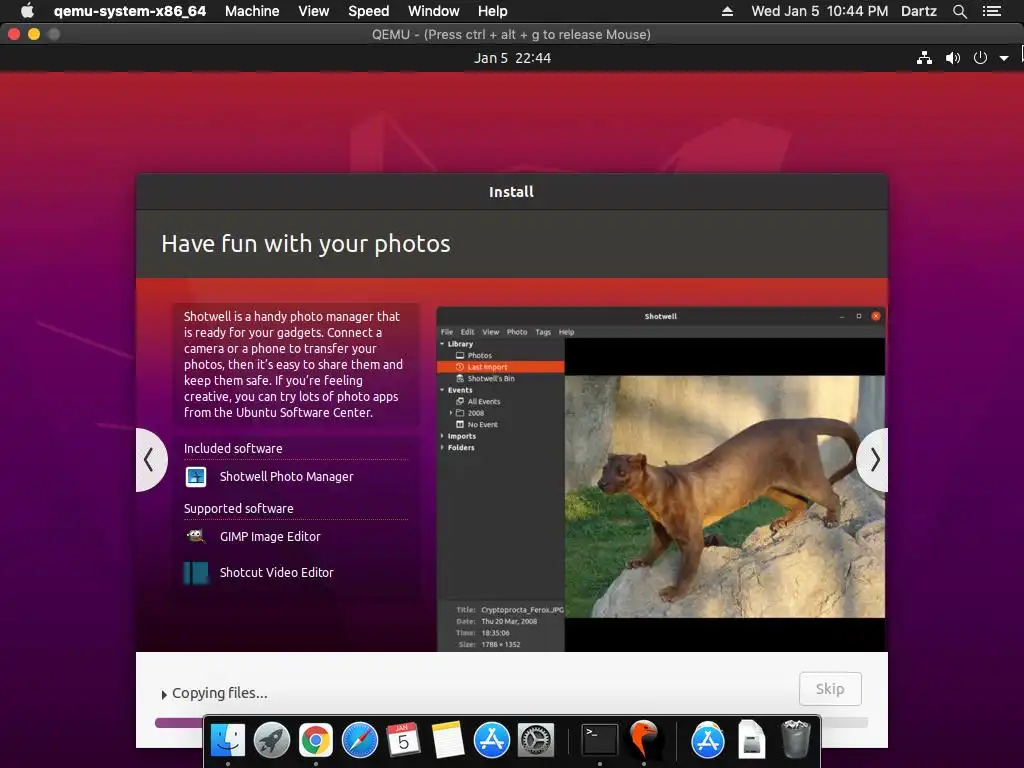Click the installation progress bar
The image size is (1024, 768).
point(511,722)
